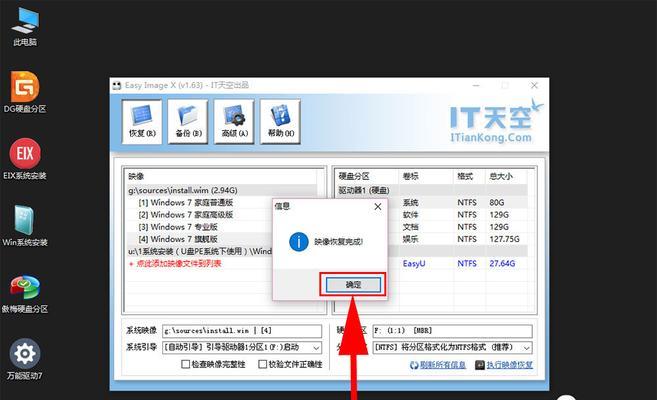Open the 帮助 (H) toolbar button
Viewport: 657px width, 400px height.
pos(280,121)
